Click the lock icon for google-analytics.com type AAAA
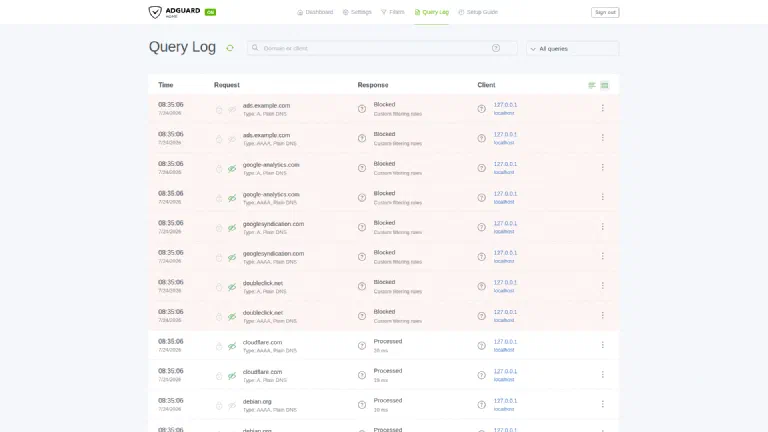 coord(219,198)
